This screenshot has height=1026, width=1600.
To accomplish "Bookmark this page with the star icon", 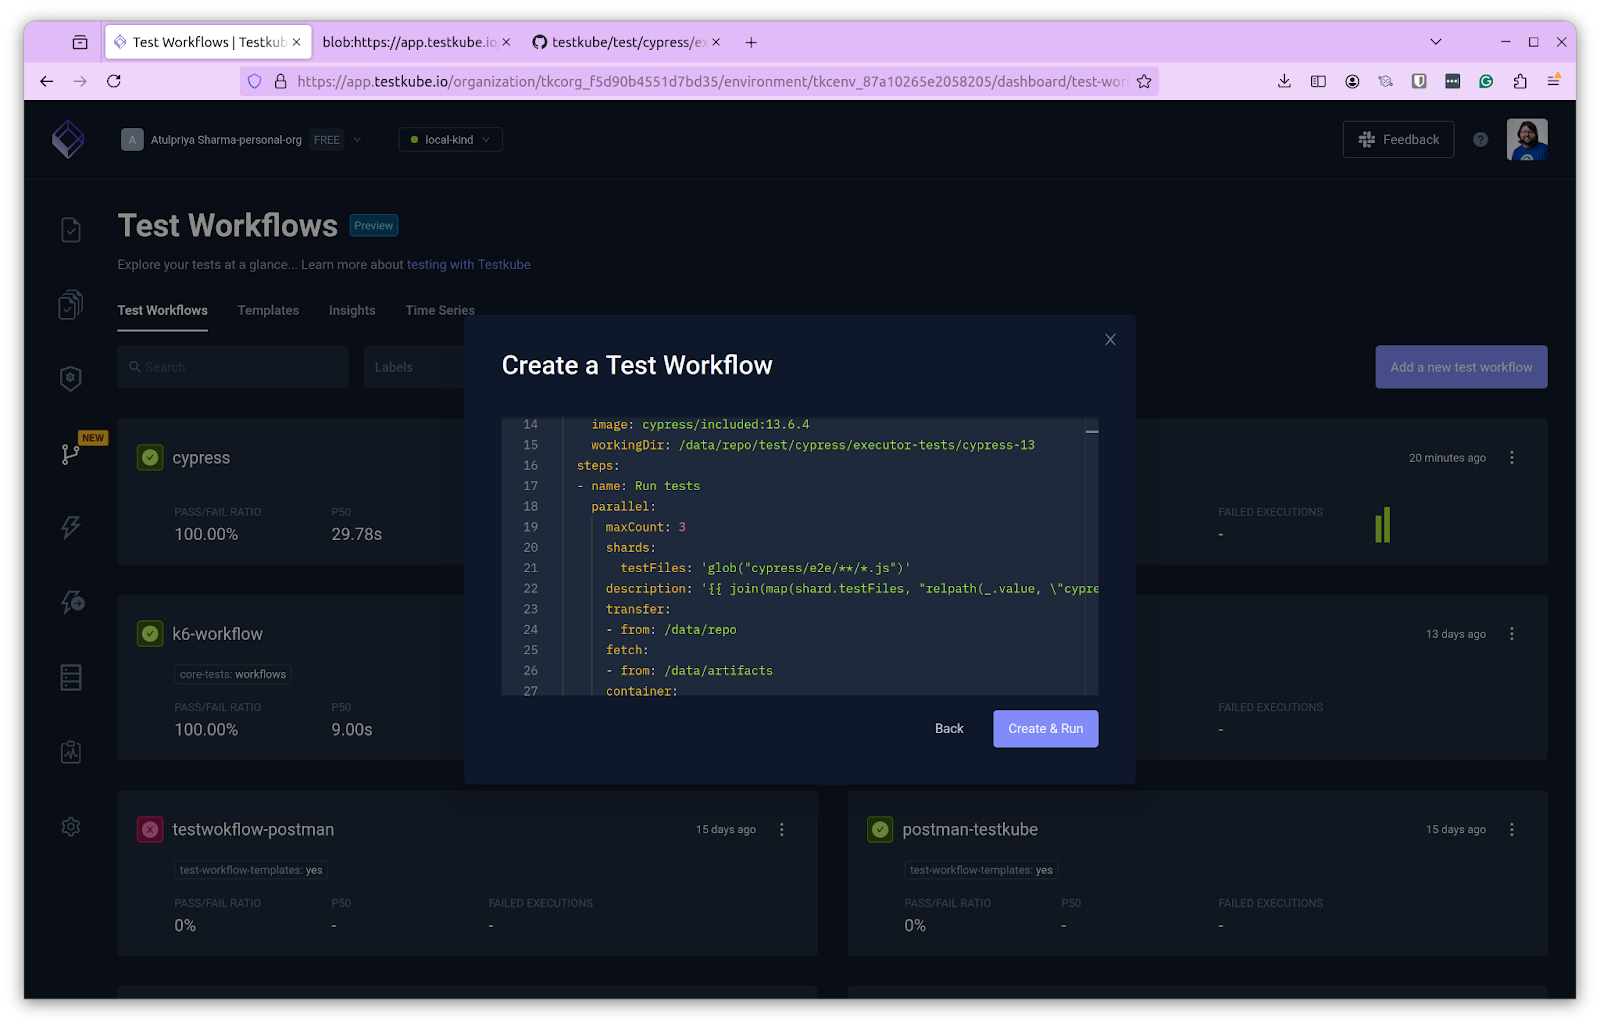I will [1144, 81].
